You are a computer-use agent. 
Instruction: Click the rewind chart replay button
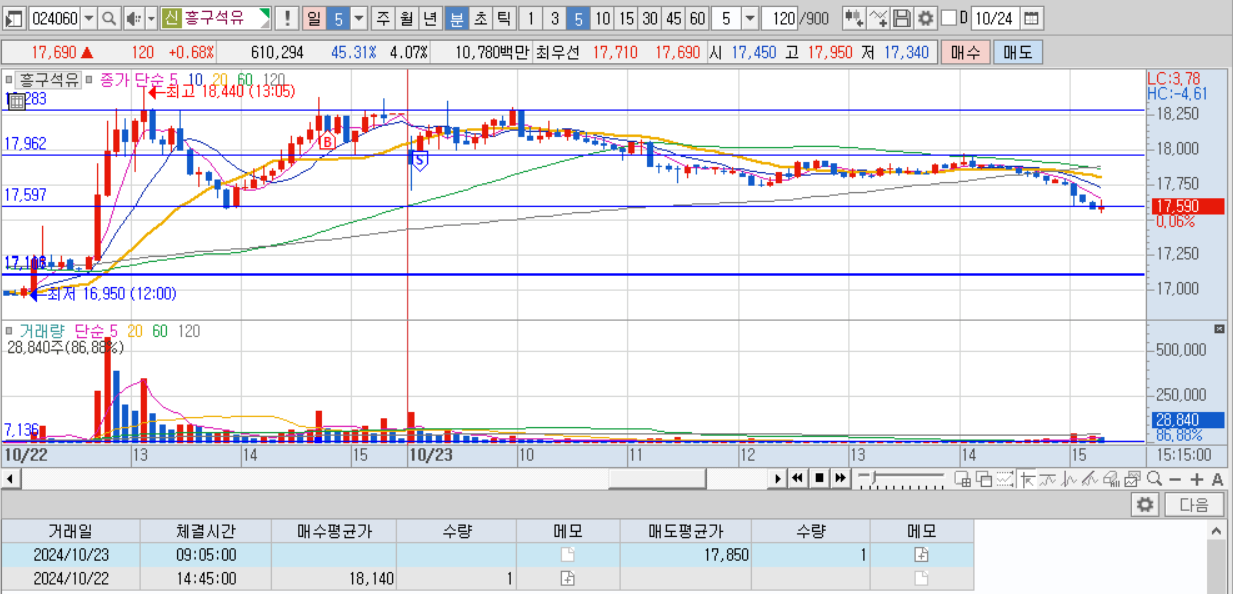797,478
